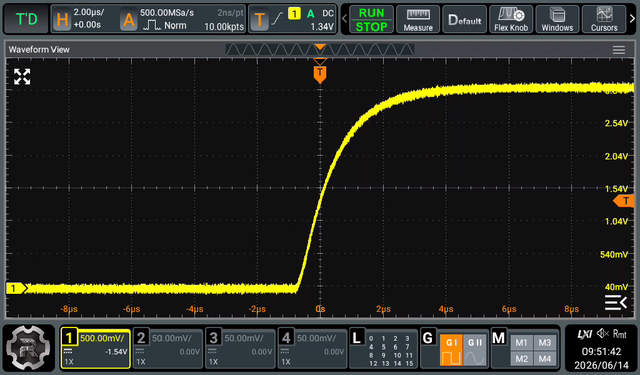
Task: Click the +0.00s horizontal offset value
Action: 87,25
